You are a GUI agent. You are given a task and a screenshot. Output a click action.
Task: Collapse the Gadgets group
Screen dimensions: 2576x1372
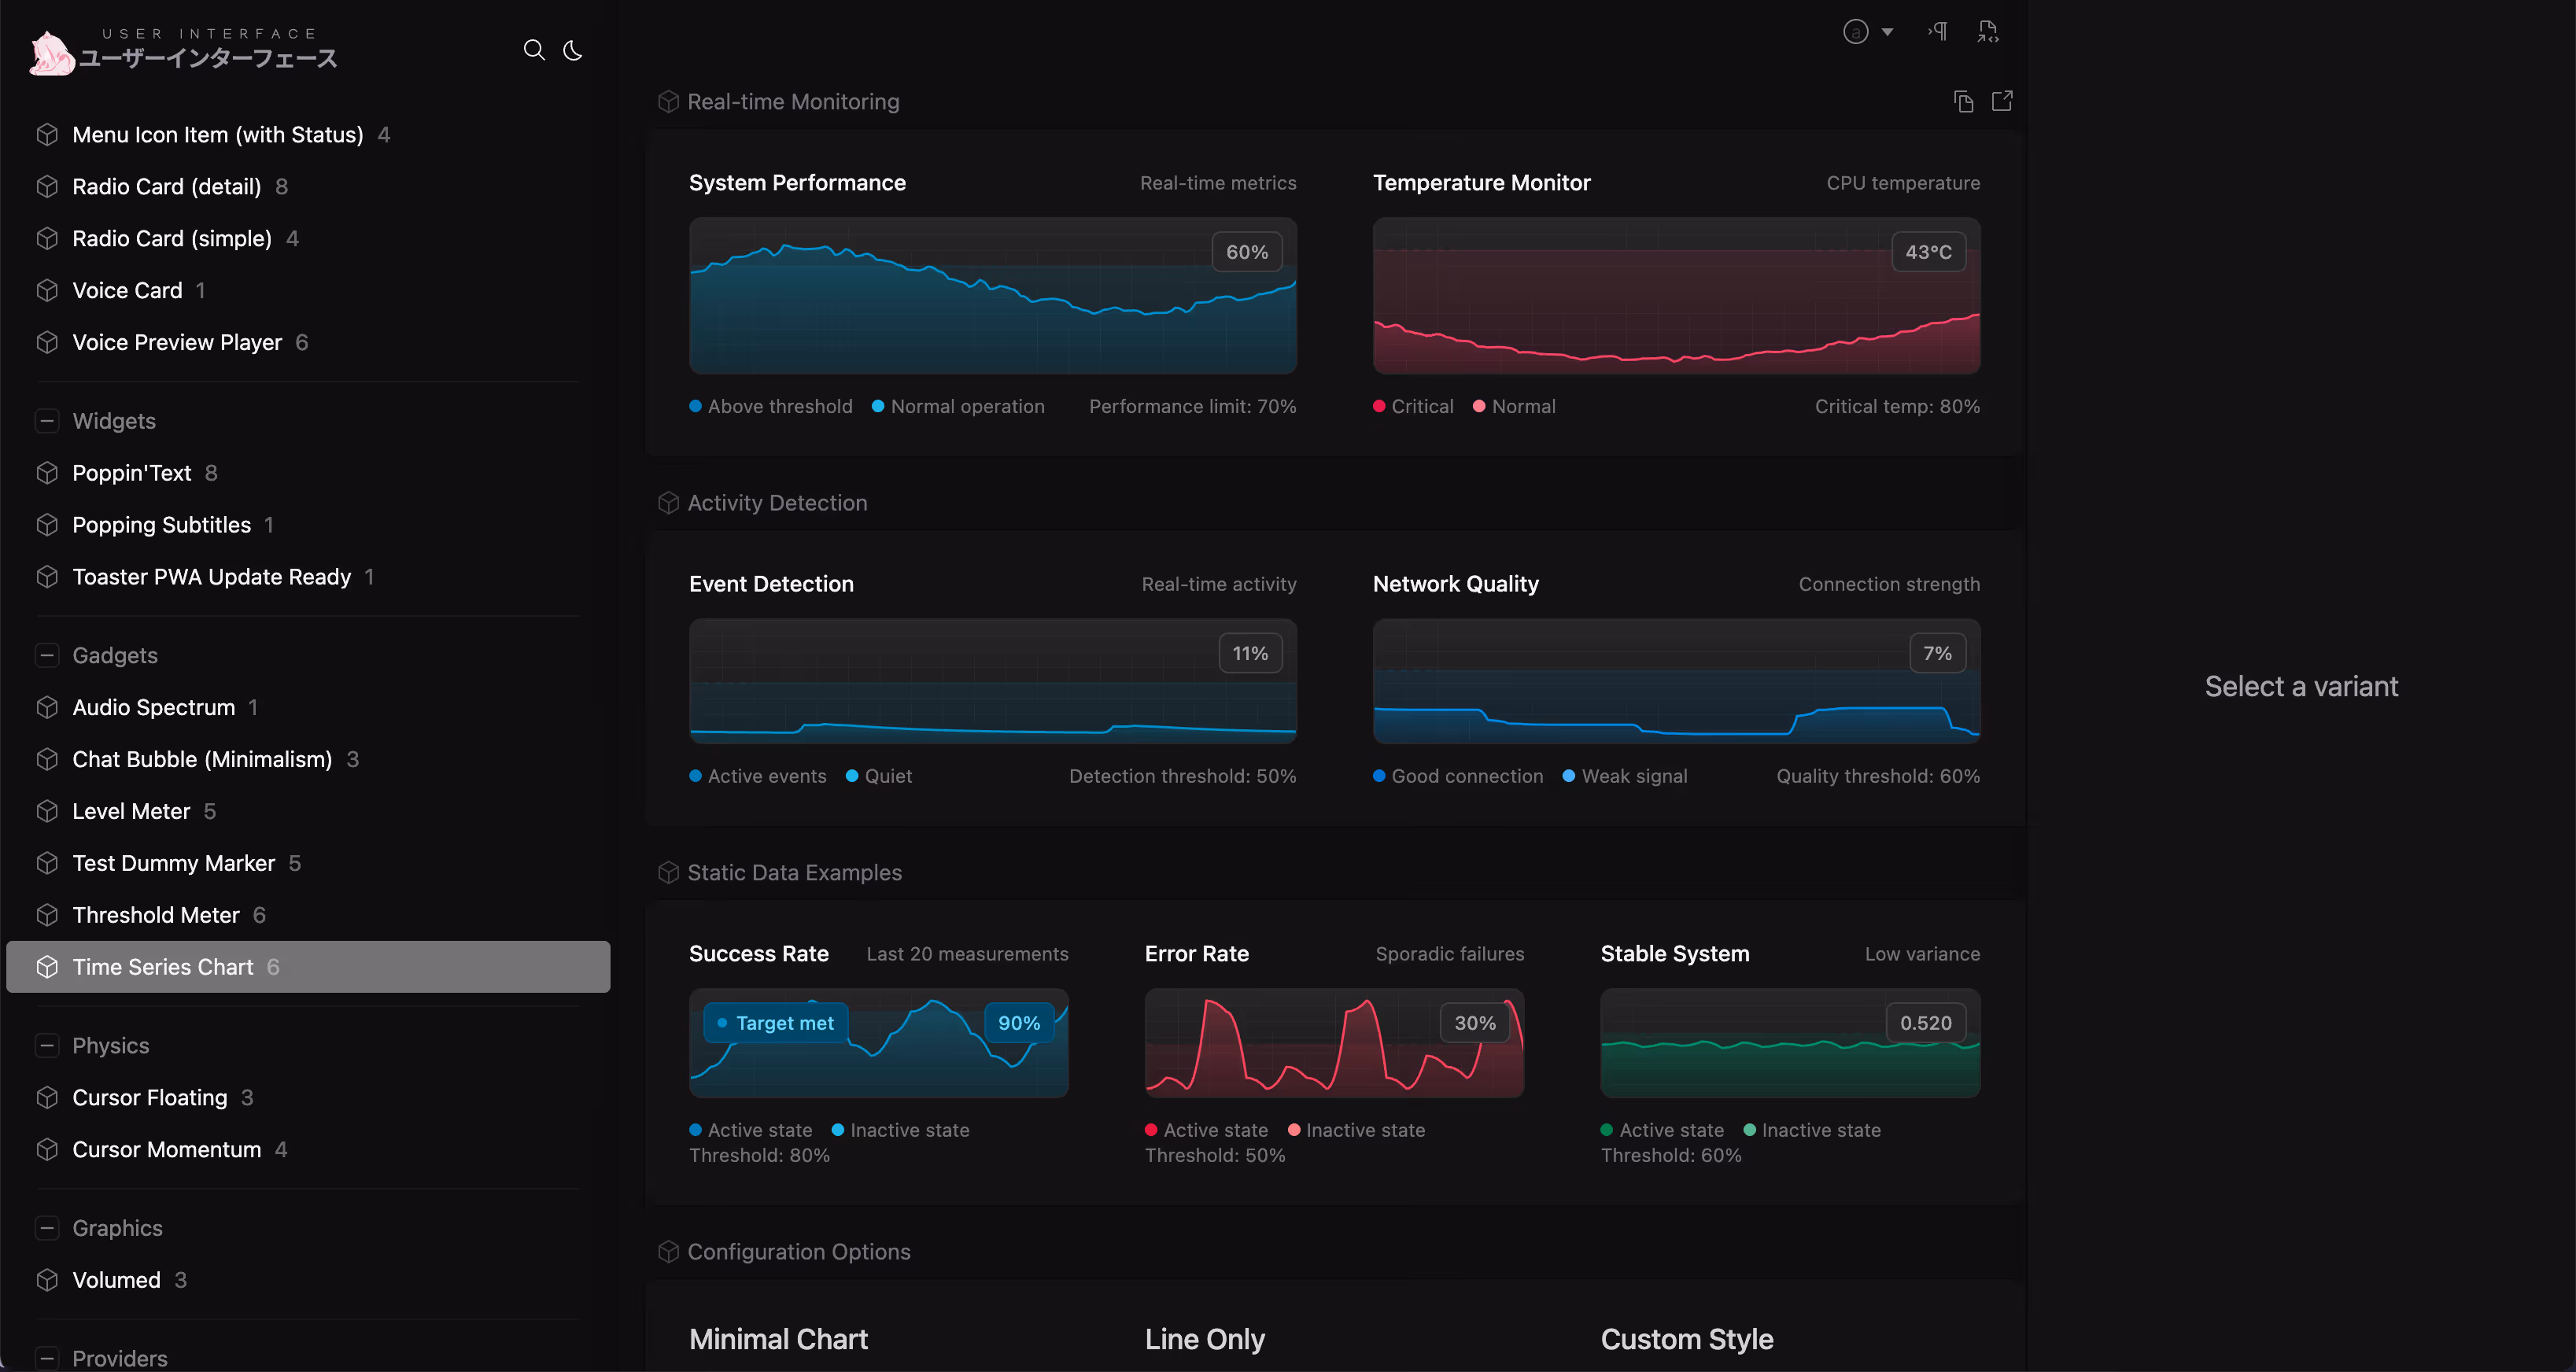(47, 655)
